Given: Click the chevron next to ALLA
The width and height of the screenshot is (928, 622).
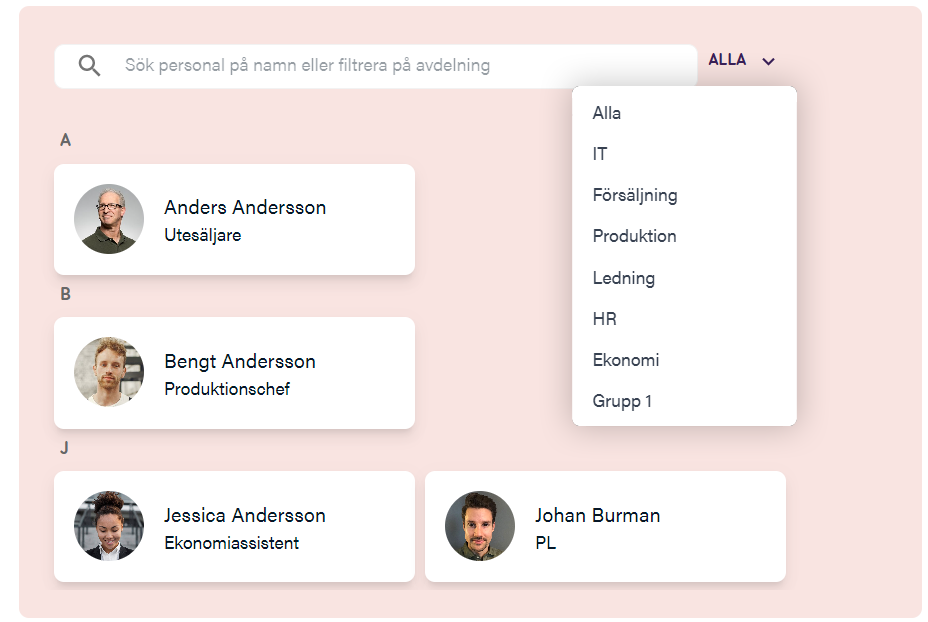Looking at the screenshot, I should 768,61.
